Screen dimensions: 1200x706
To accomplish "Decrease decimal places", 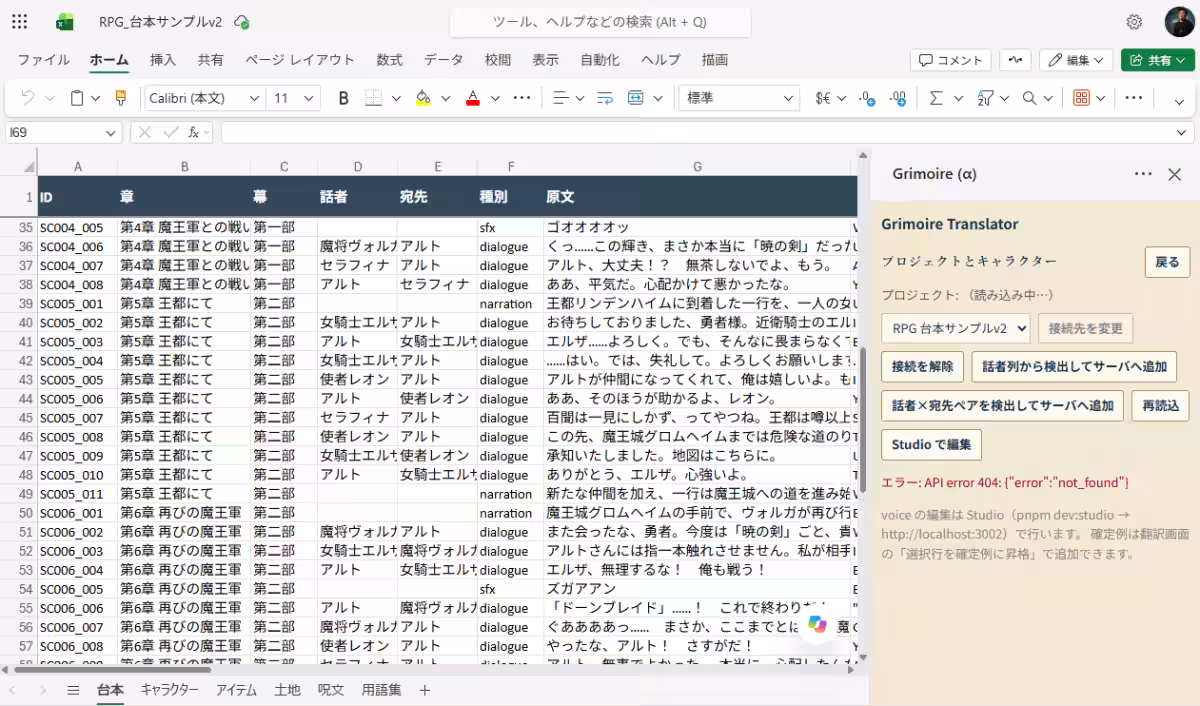I will pos(898,98).
